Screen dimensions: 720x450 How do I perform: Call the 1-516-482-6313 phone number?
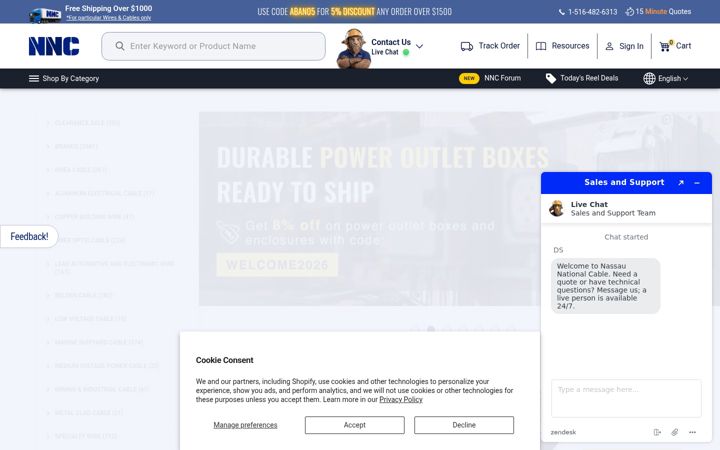[x=588, y=12]
